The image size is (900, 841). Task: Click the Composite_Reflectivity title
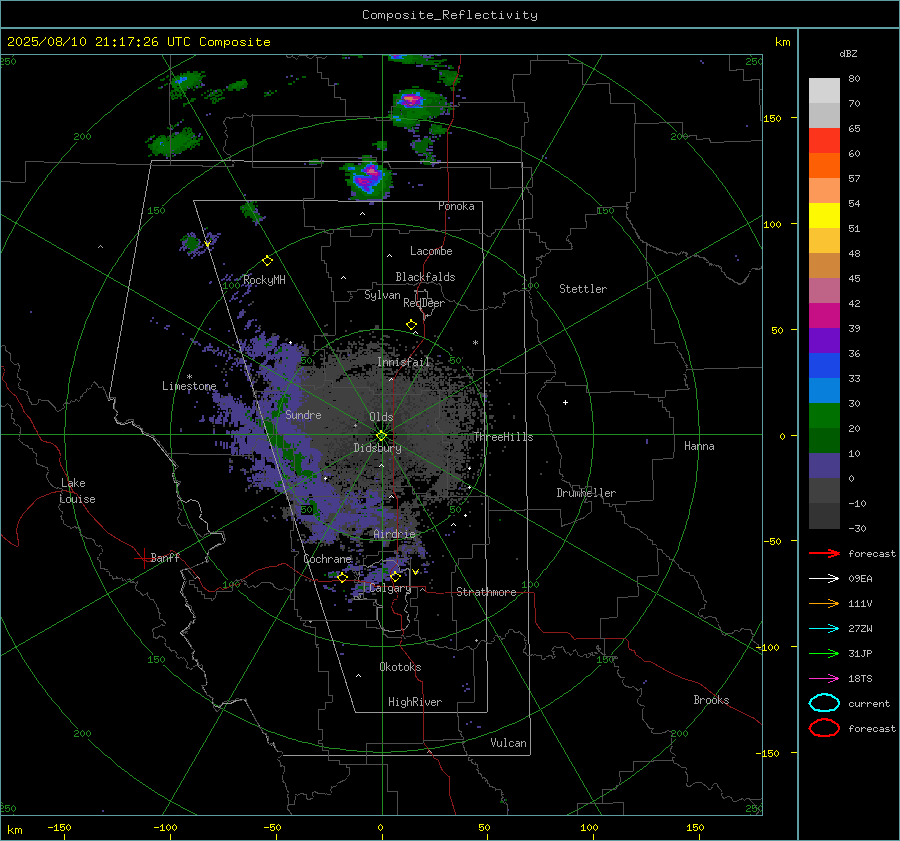(x=449, y=15)
